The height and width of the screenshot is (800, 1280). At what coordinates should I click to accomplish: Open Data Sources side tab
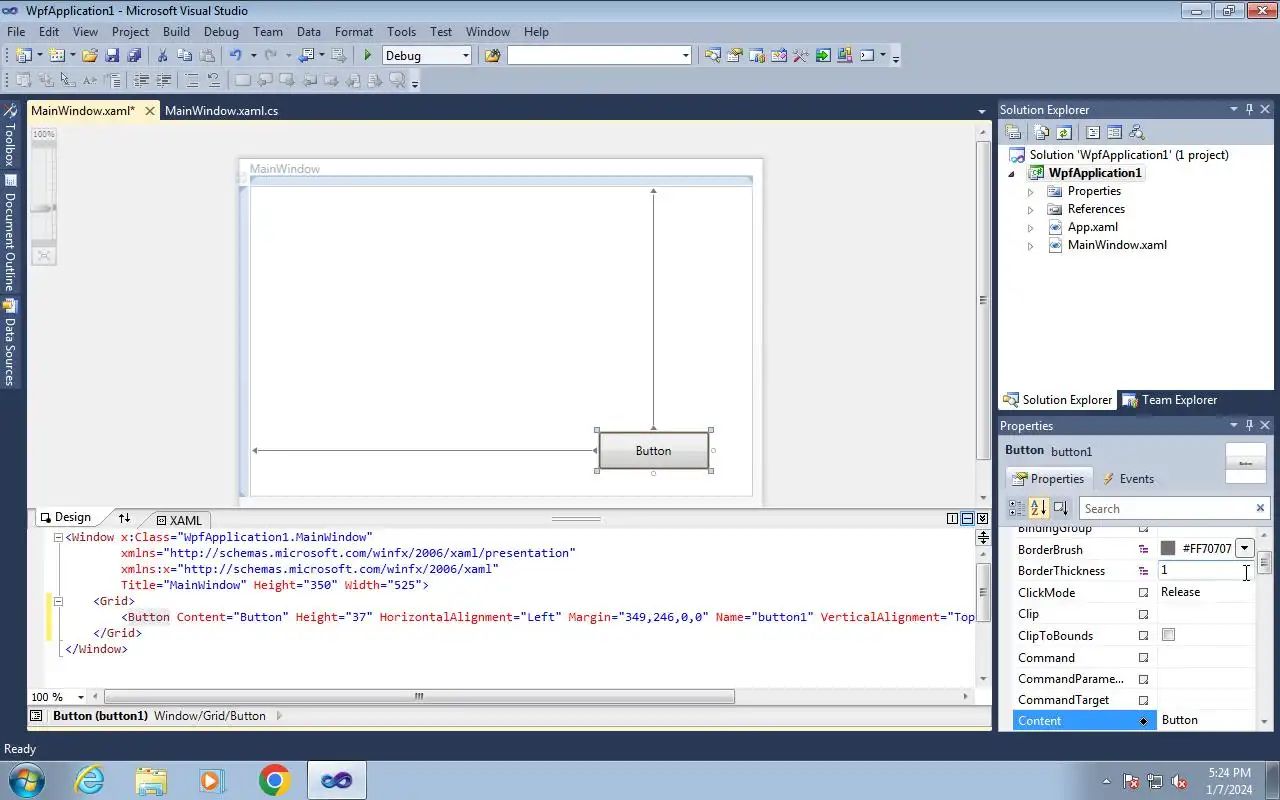coord(10,344)
